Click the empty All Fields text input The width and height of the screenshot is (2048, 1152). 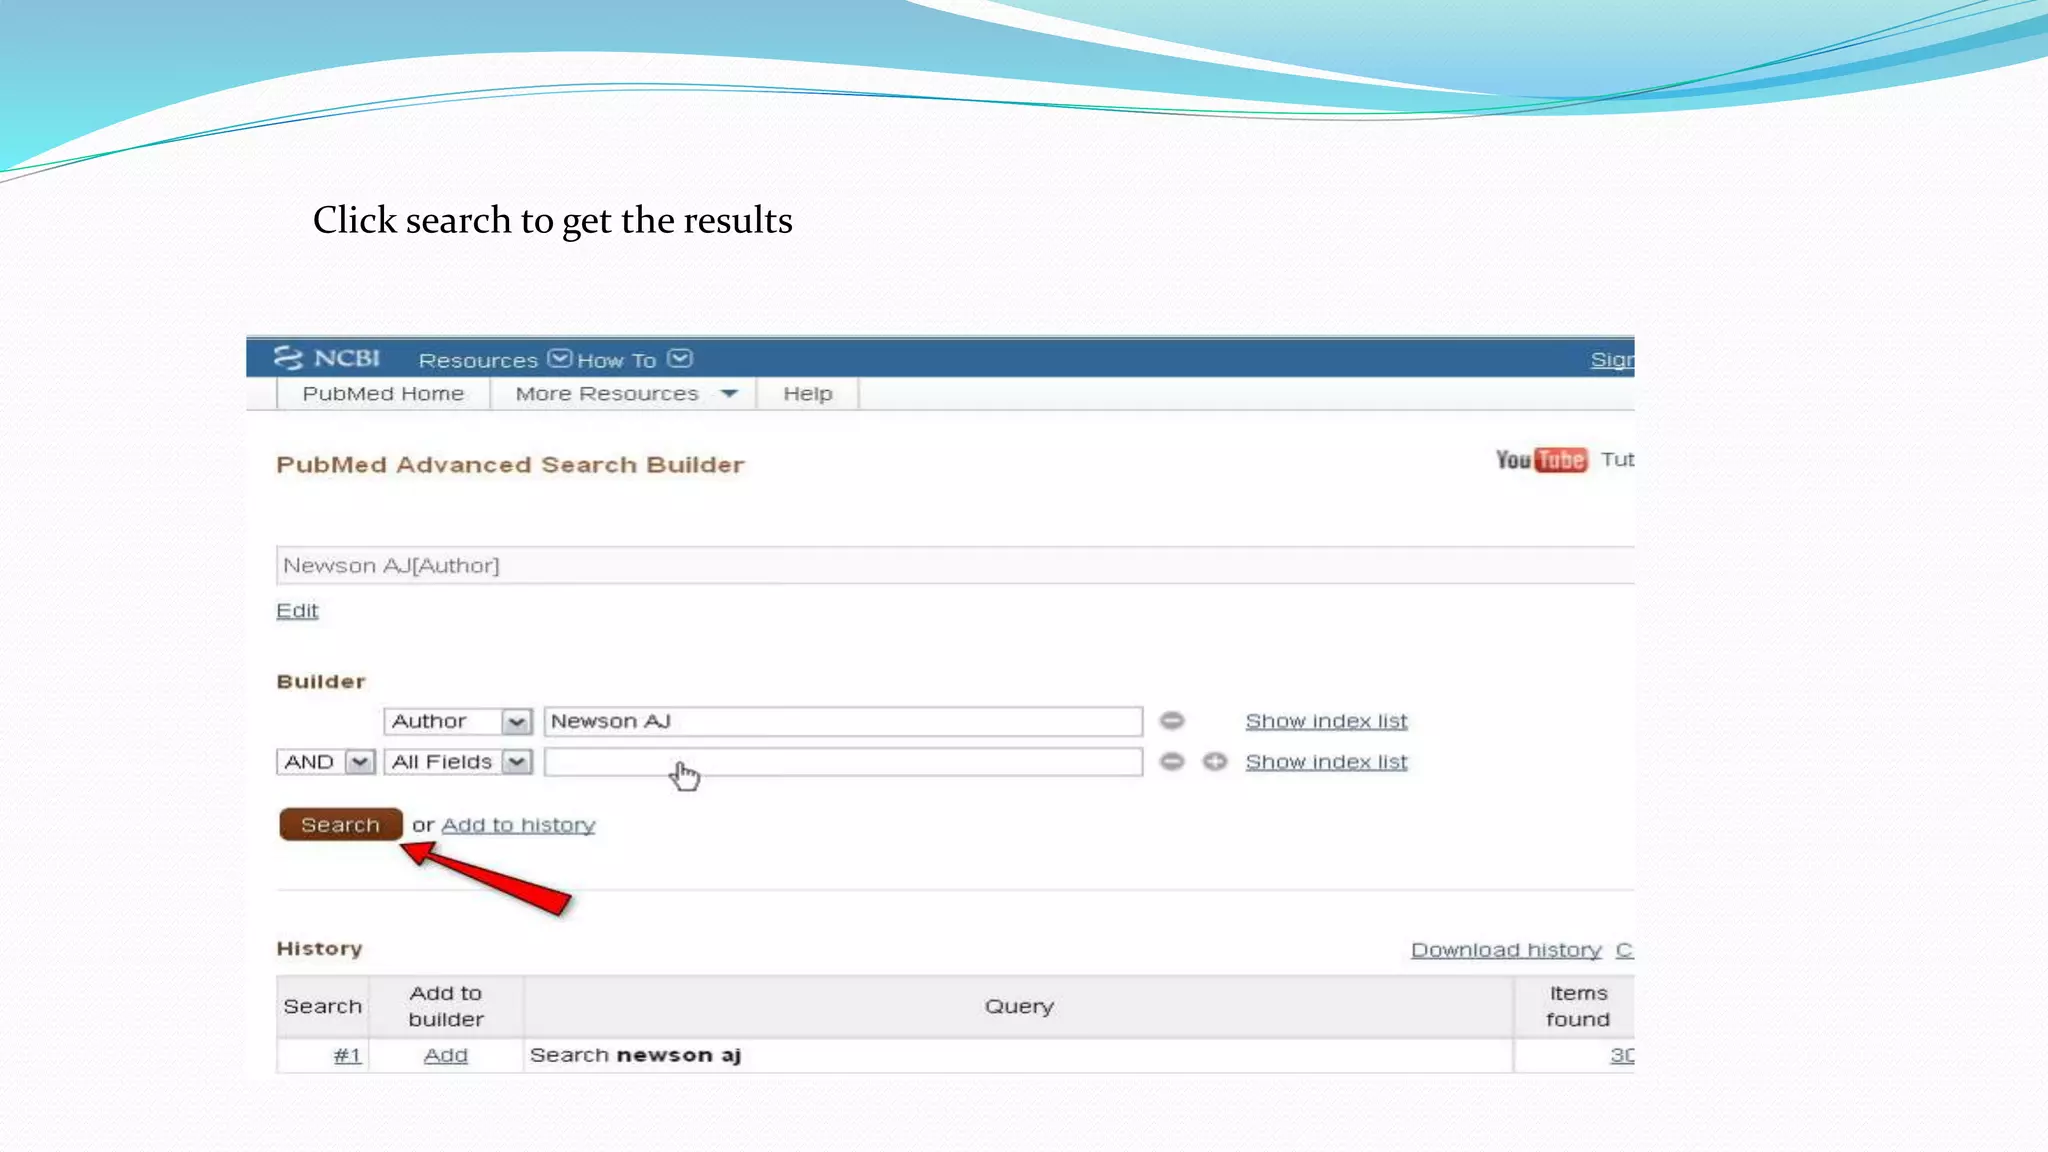[842, 762]
